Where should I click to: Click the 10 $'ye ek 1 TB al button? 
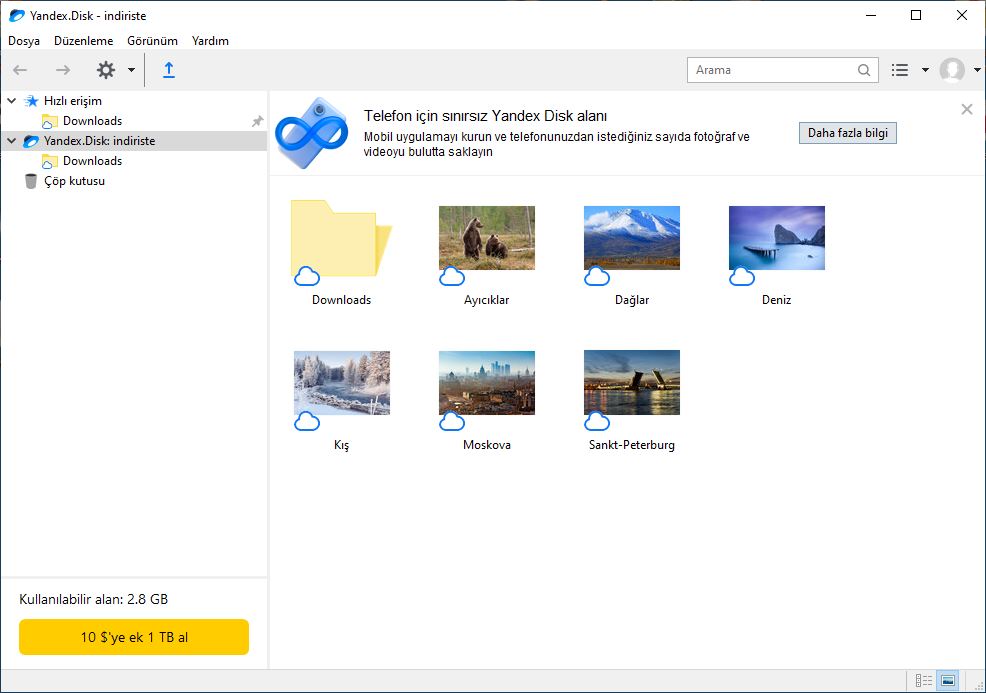click(x=134, y=637)
